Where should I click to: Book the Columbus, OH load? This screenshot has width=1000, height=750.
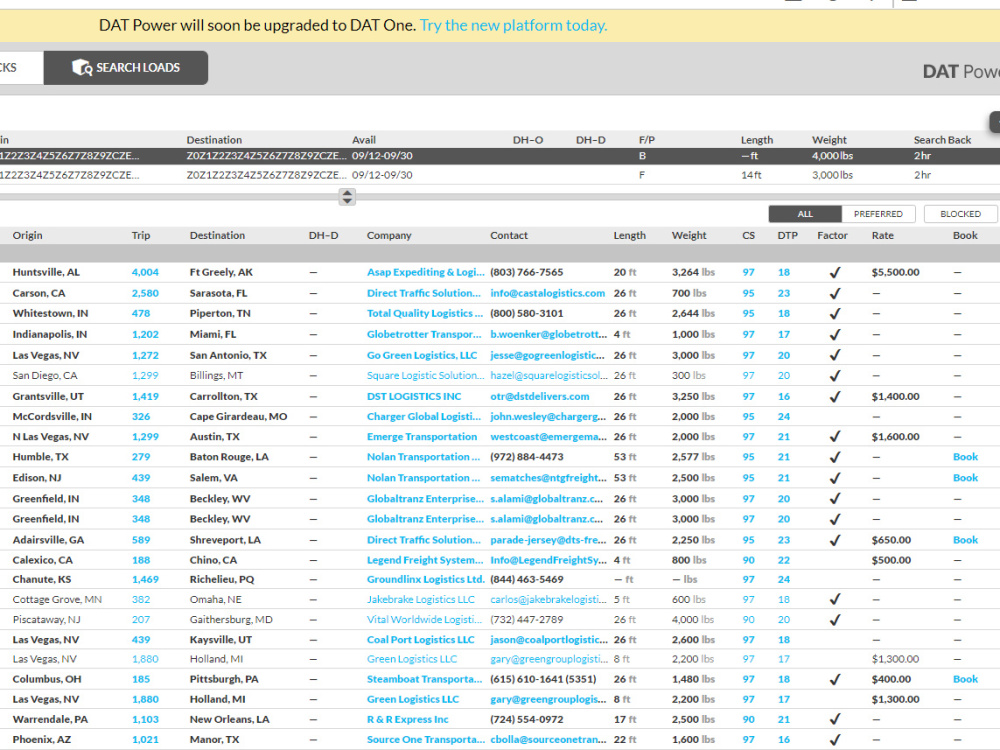(965, 679)
